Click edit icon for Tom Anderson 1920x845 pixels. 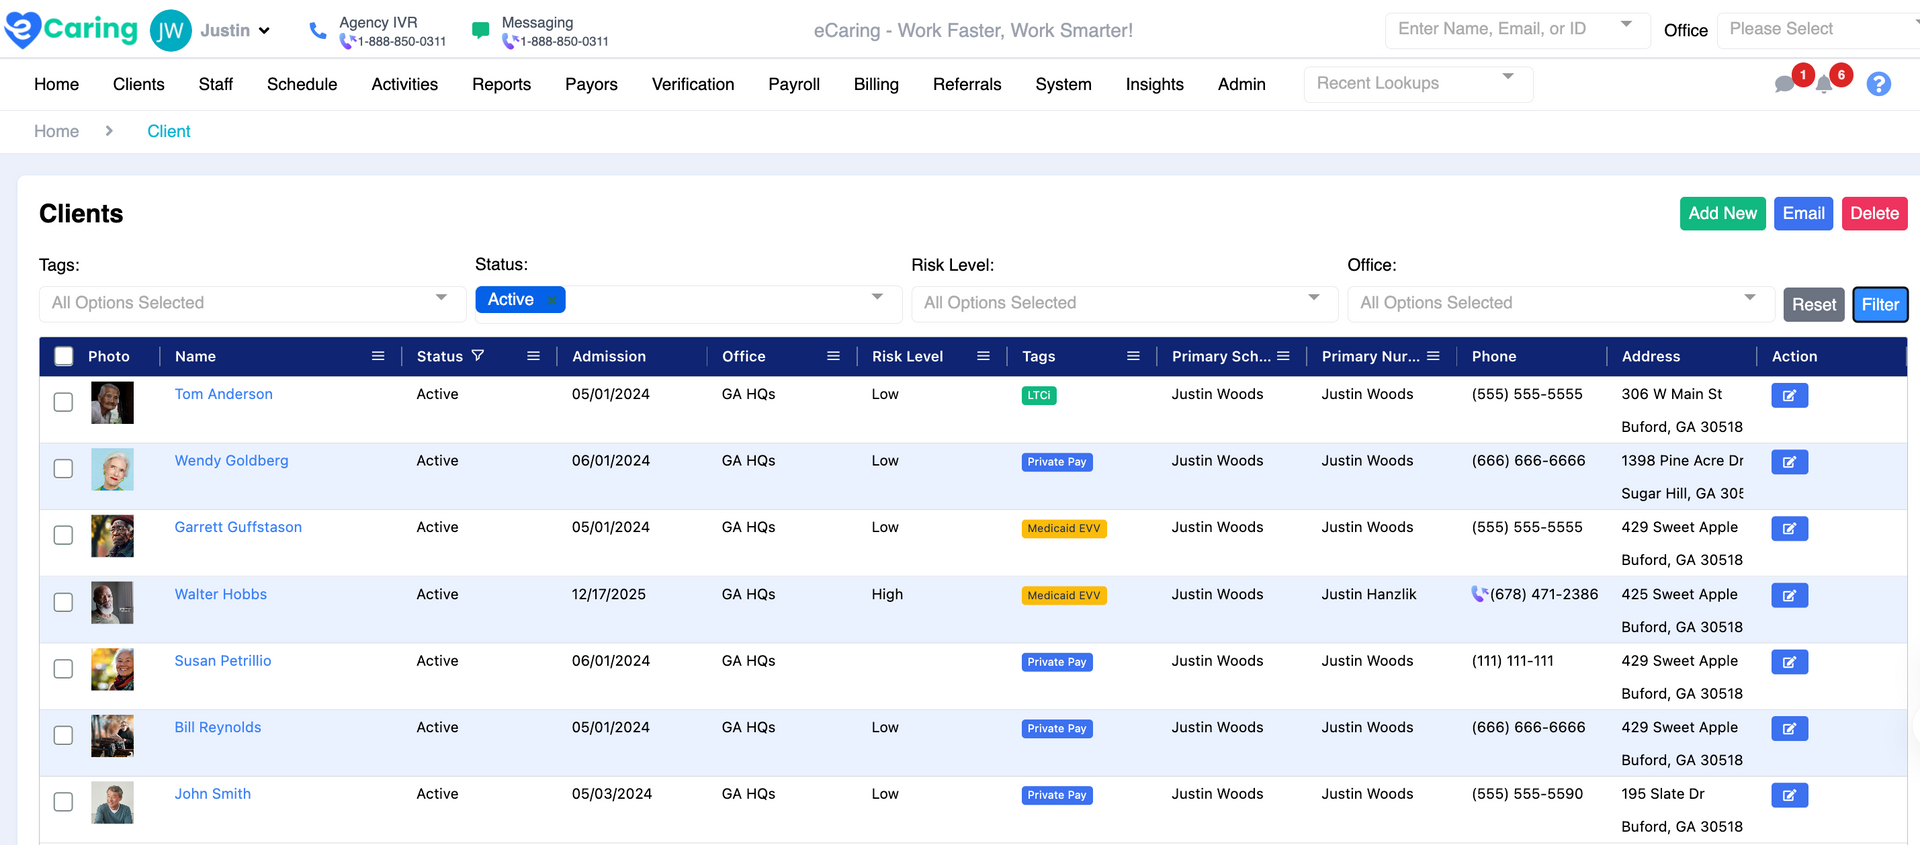point(1789,395)
